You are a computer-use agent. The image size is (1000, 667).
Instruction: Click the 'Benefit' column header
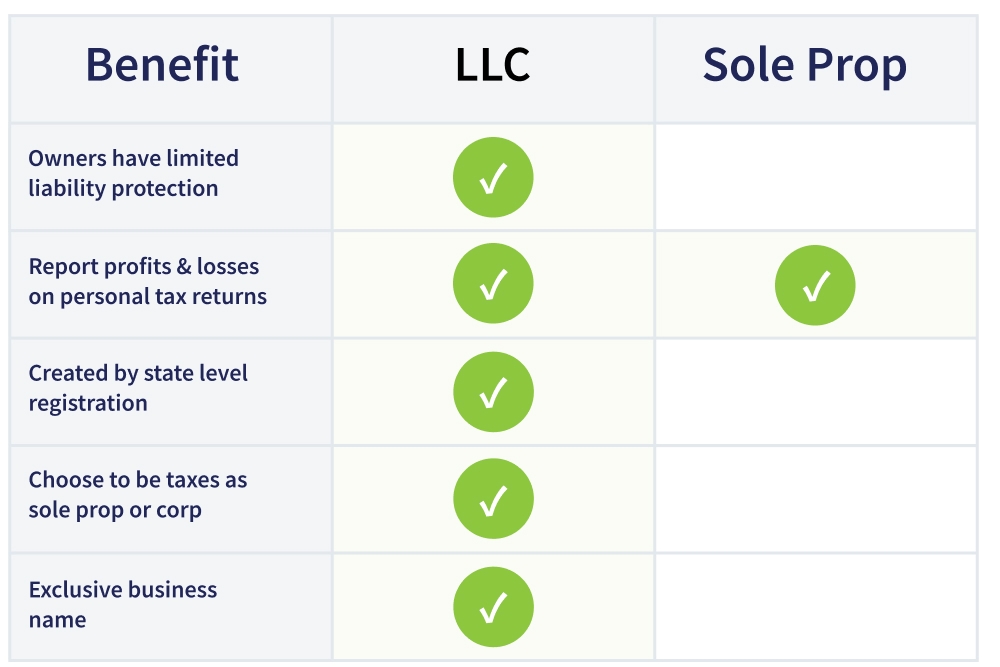point(162,66)
